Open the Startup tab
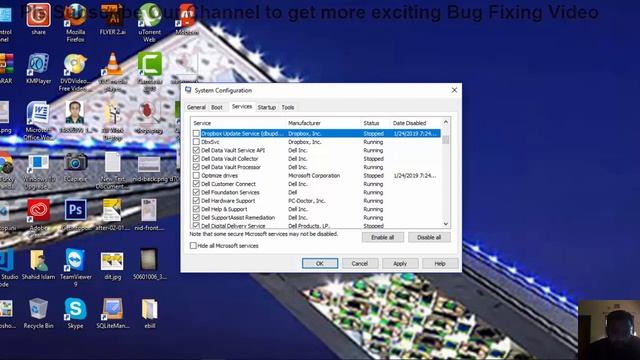The height and width of the screenshot is (360, 640). [267, 107]
